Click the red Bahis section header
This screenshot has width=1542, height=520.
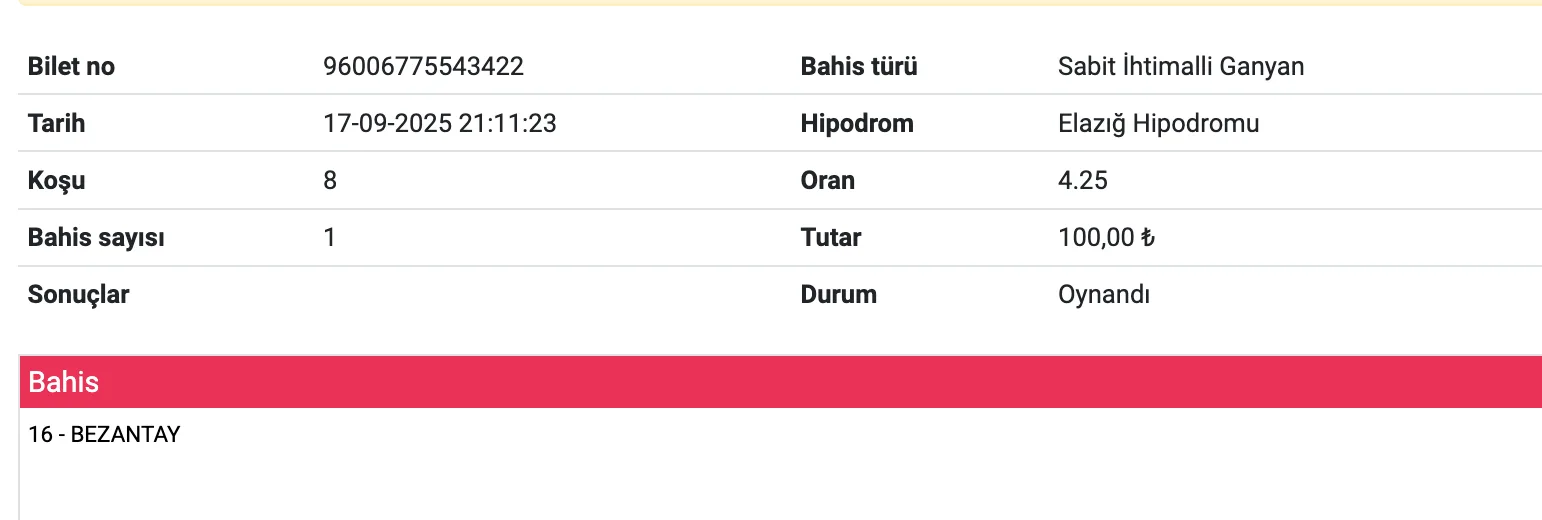click(780, 382)
